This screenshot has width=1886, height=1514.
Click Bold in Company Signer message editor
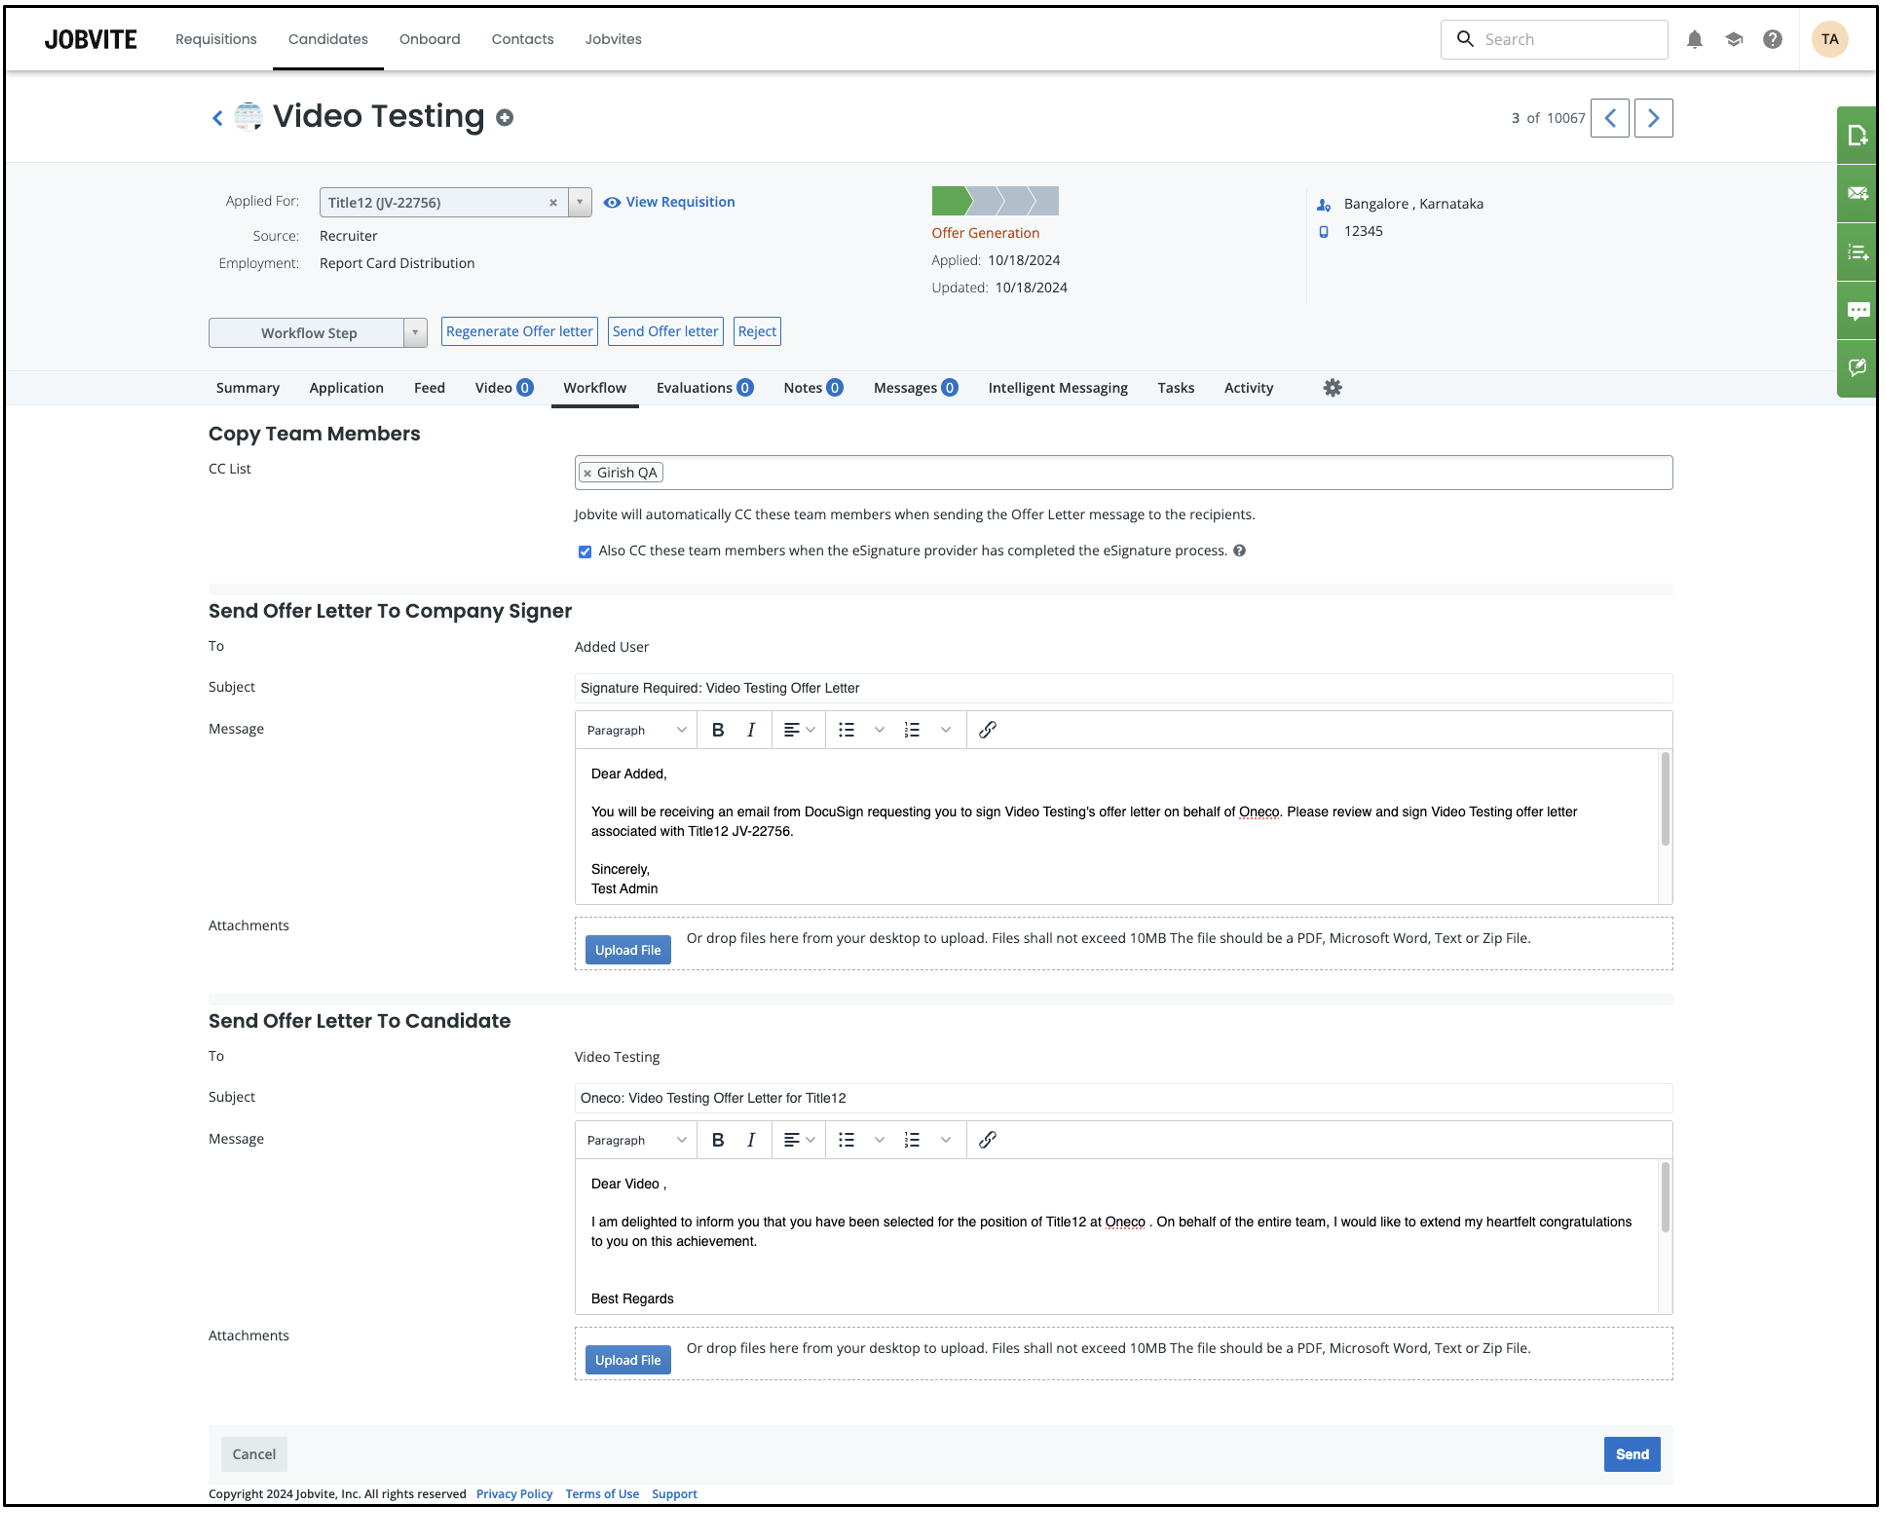click(717, 730)
